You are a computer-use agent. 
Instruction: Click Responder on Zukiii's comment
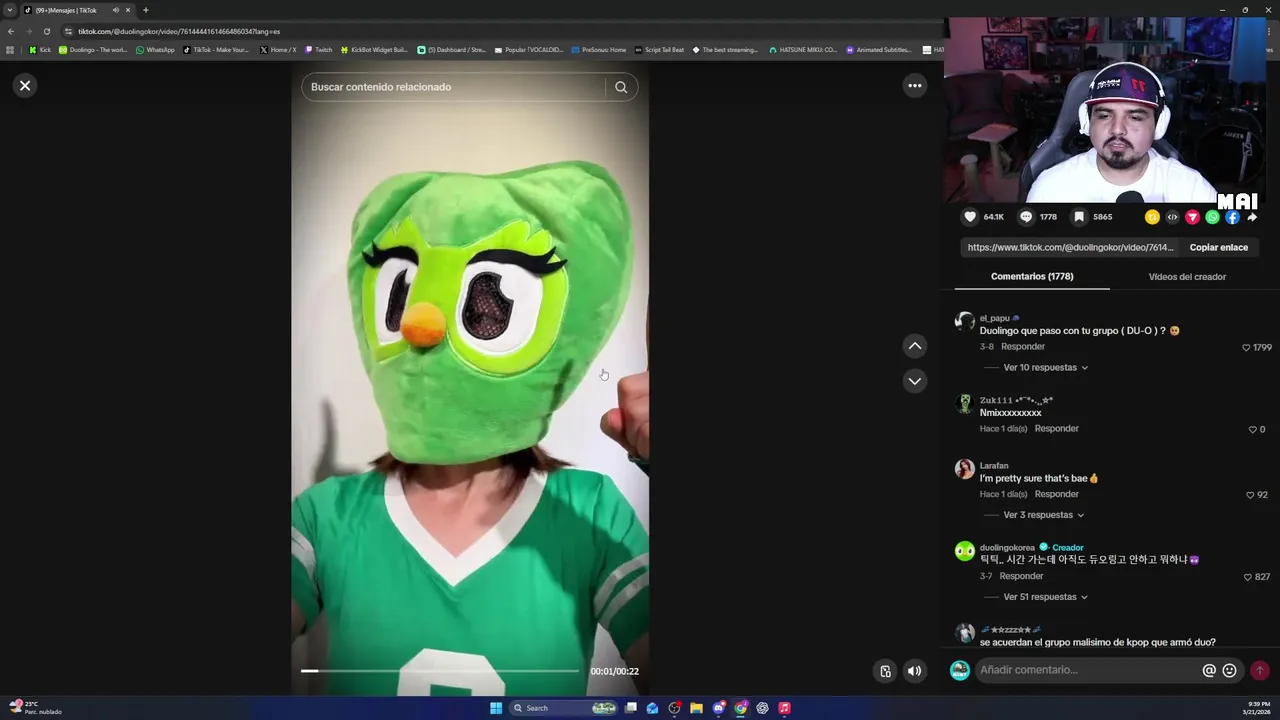tap(1057, 429)
